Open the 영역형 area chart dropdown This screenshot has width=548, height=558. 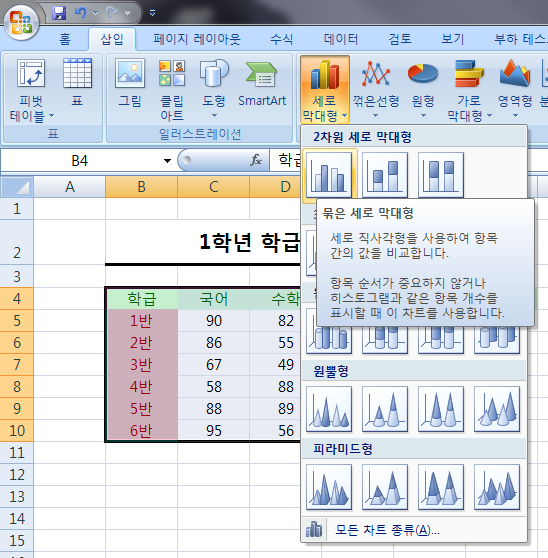pos(515,90)
